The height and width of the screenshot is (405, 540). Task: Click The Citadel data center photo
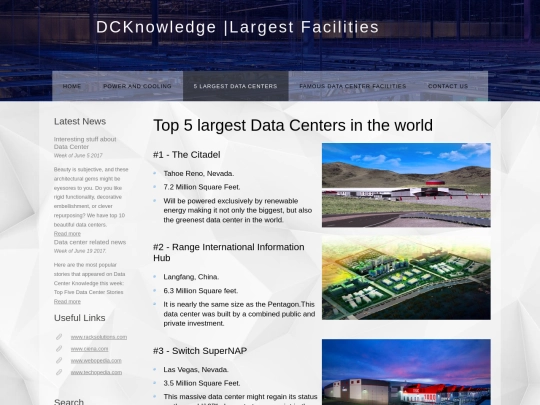pos(406,185)
